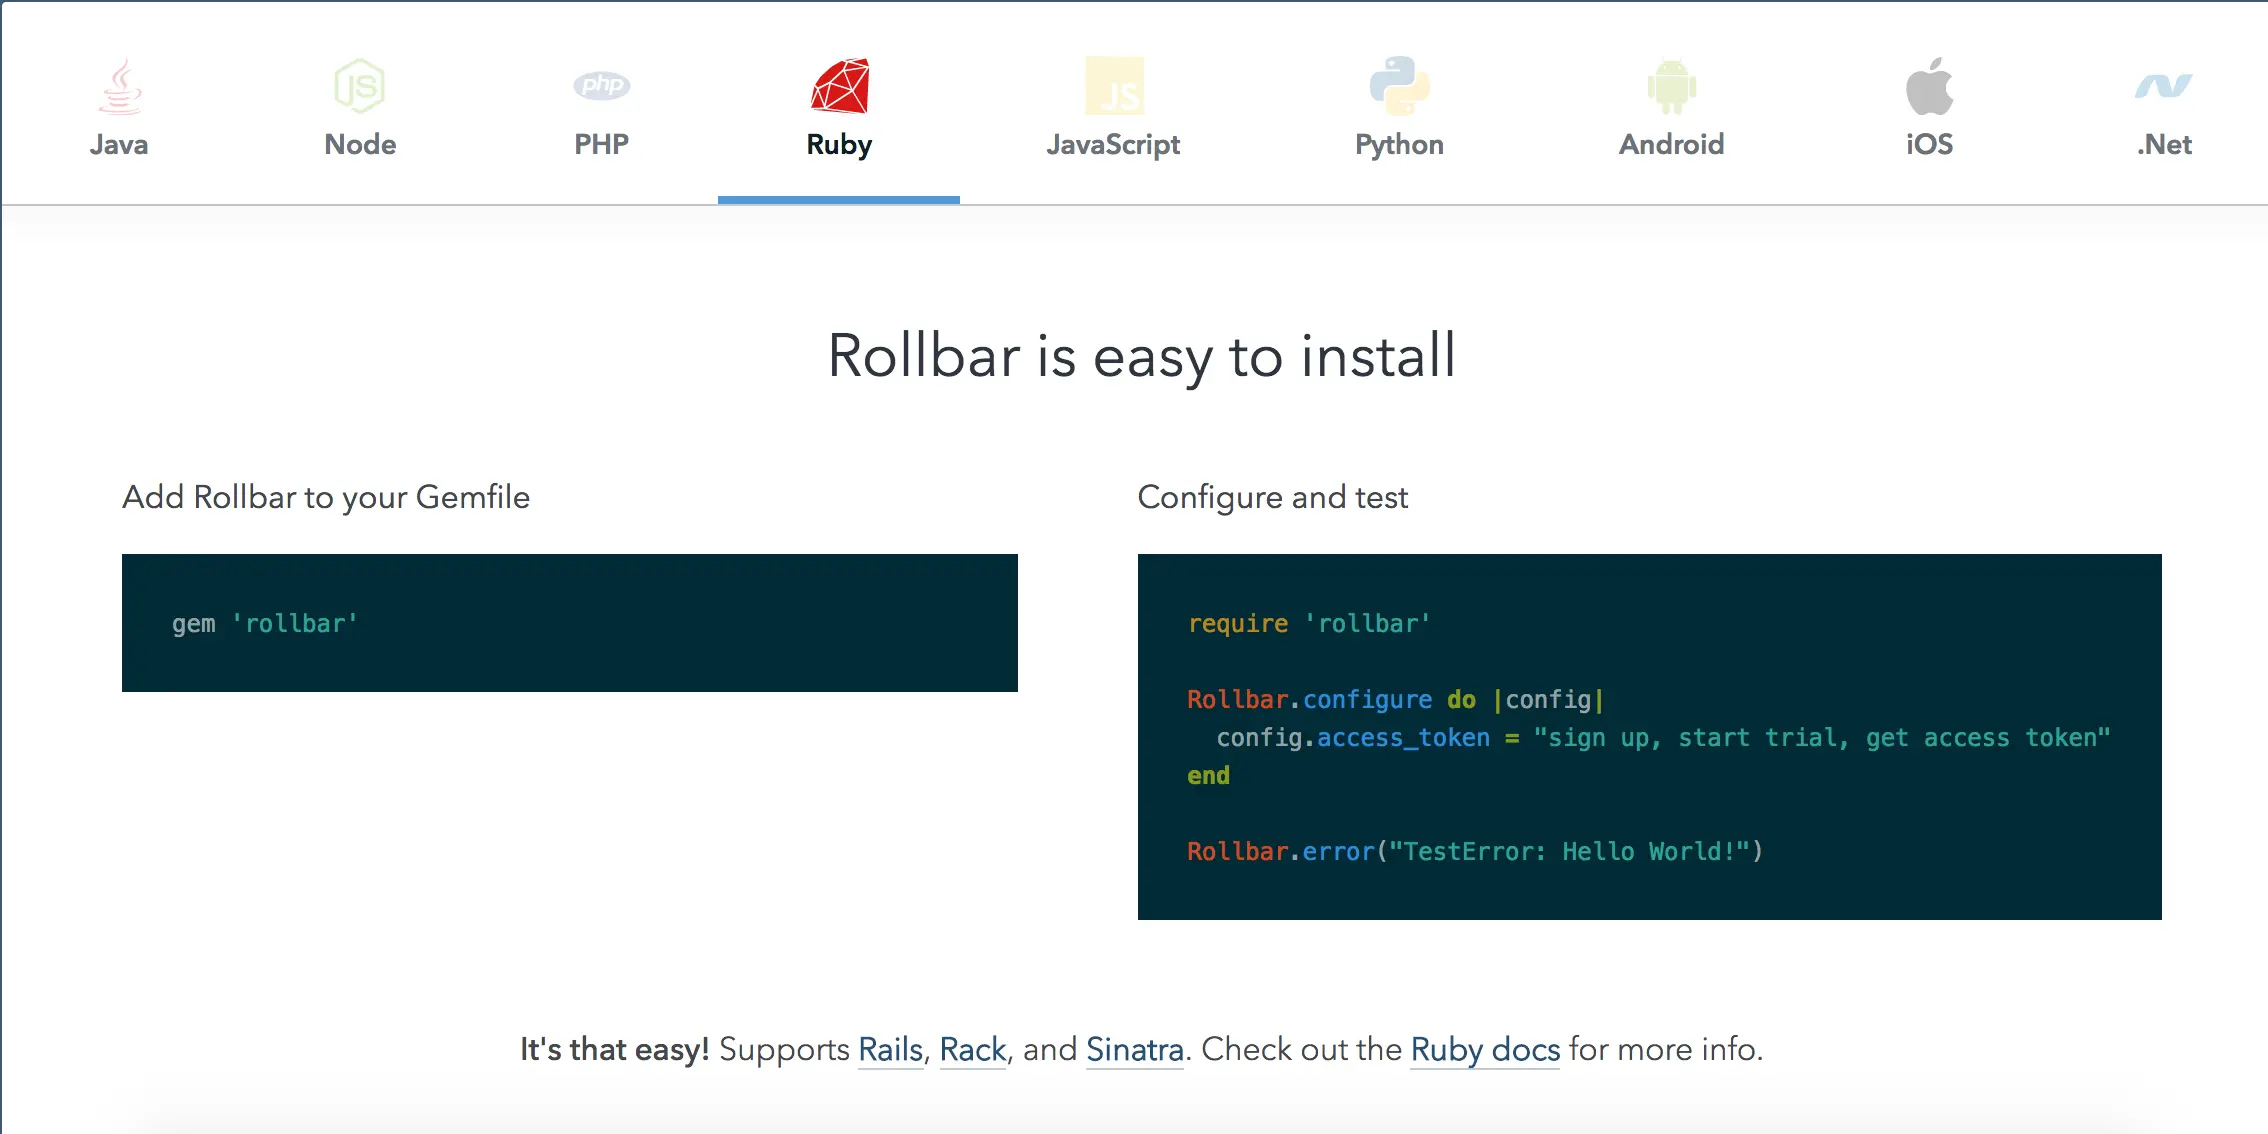The height and width of the screenshot is (1134, 2268).
Task: Click the green Android robot icon
Action: pyautogui.click(x=1671, y=87)
